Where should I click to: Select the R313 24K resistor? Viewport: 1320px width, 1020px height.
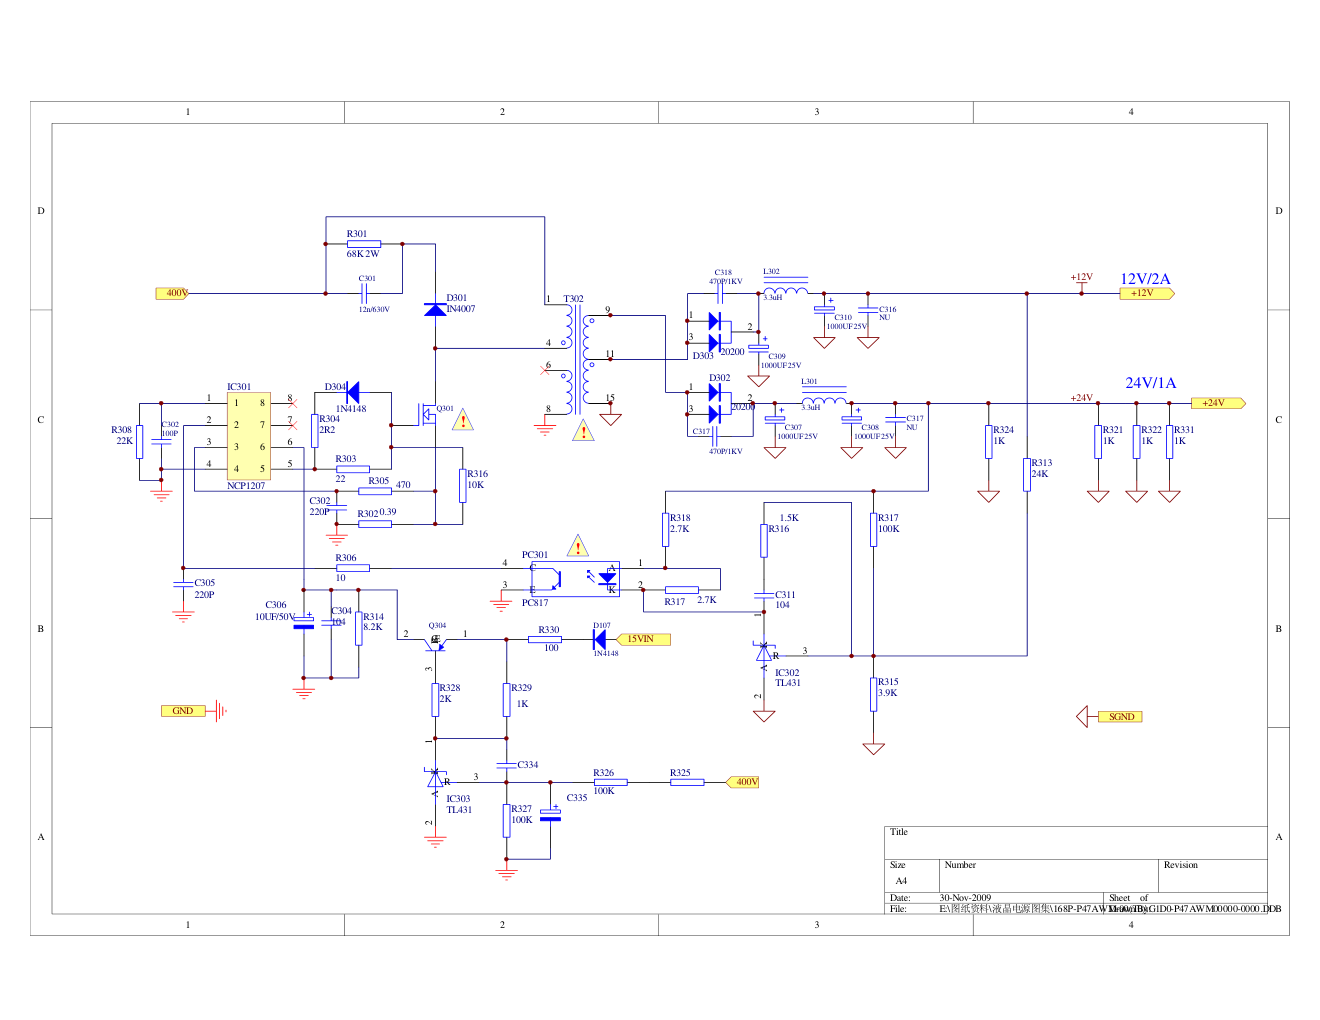tap(1027, 474)
